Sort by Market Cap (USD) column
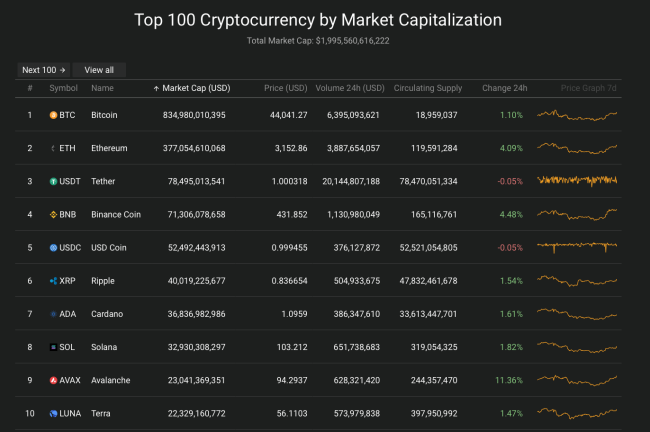 (196, 88)
